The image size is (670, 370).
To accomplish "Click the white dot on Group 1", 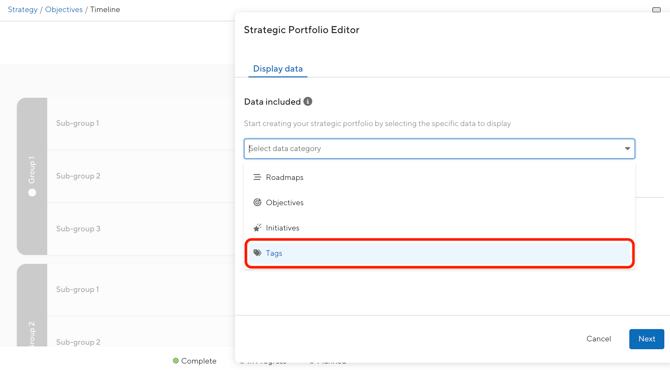I will click(x=32, y=193).
